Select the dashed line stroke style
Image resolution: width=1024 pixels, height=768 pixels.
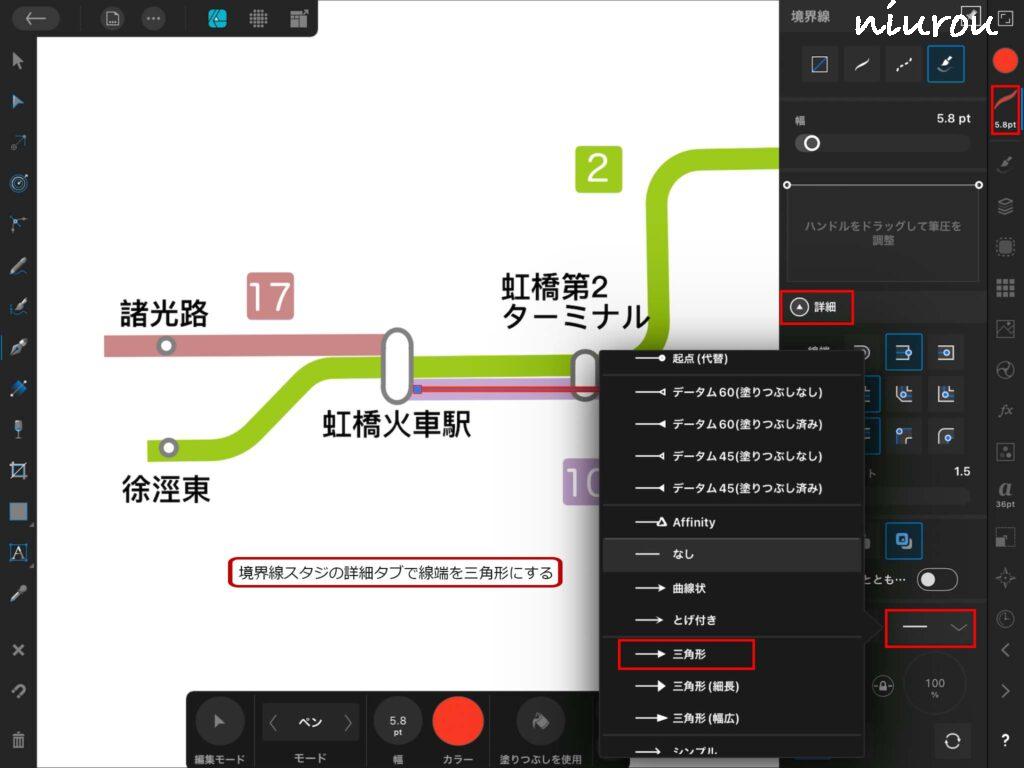tap(903, 64)
